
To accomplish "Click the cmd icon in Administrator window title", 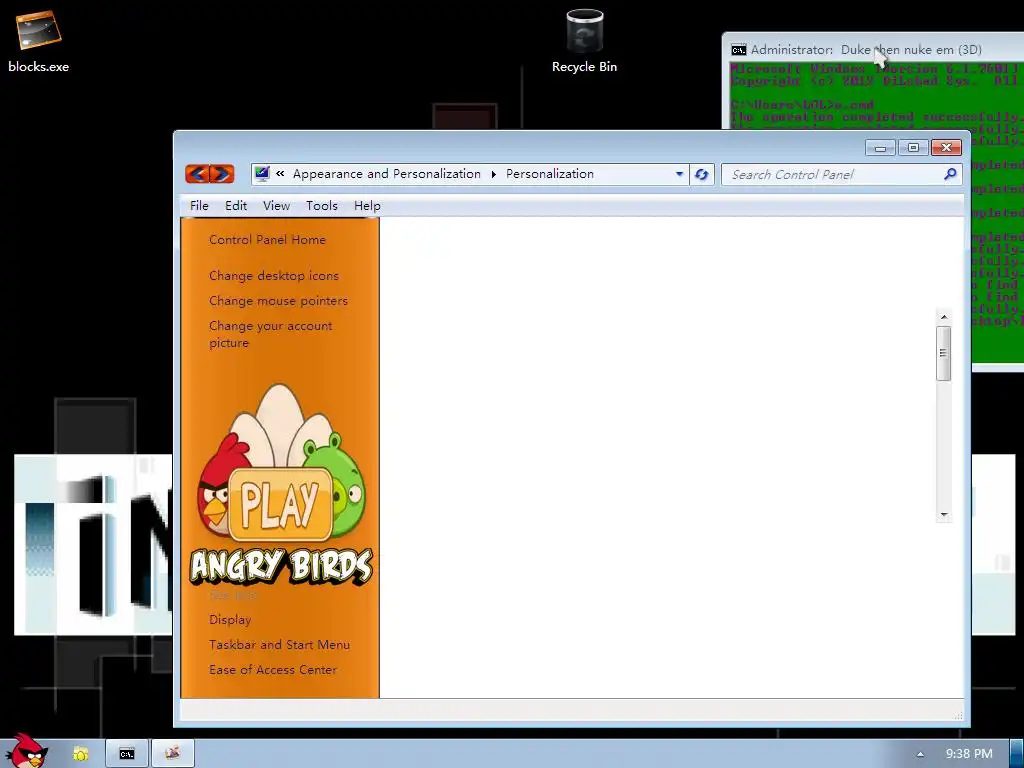I will point(739,50).
